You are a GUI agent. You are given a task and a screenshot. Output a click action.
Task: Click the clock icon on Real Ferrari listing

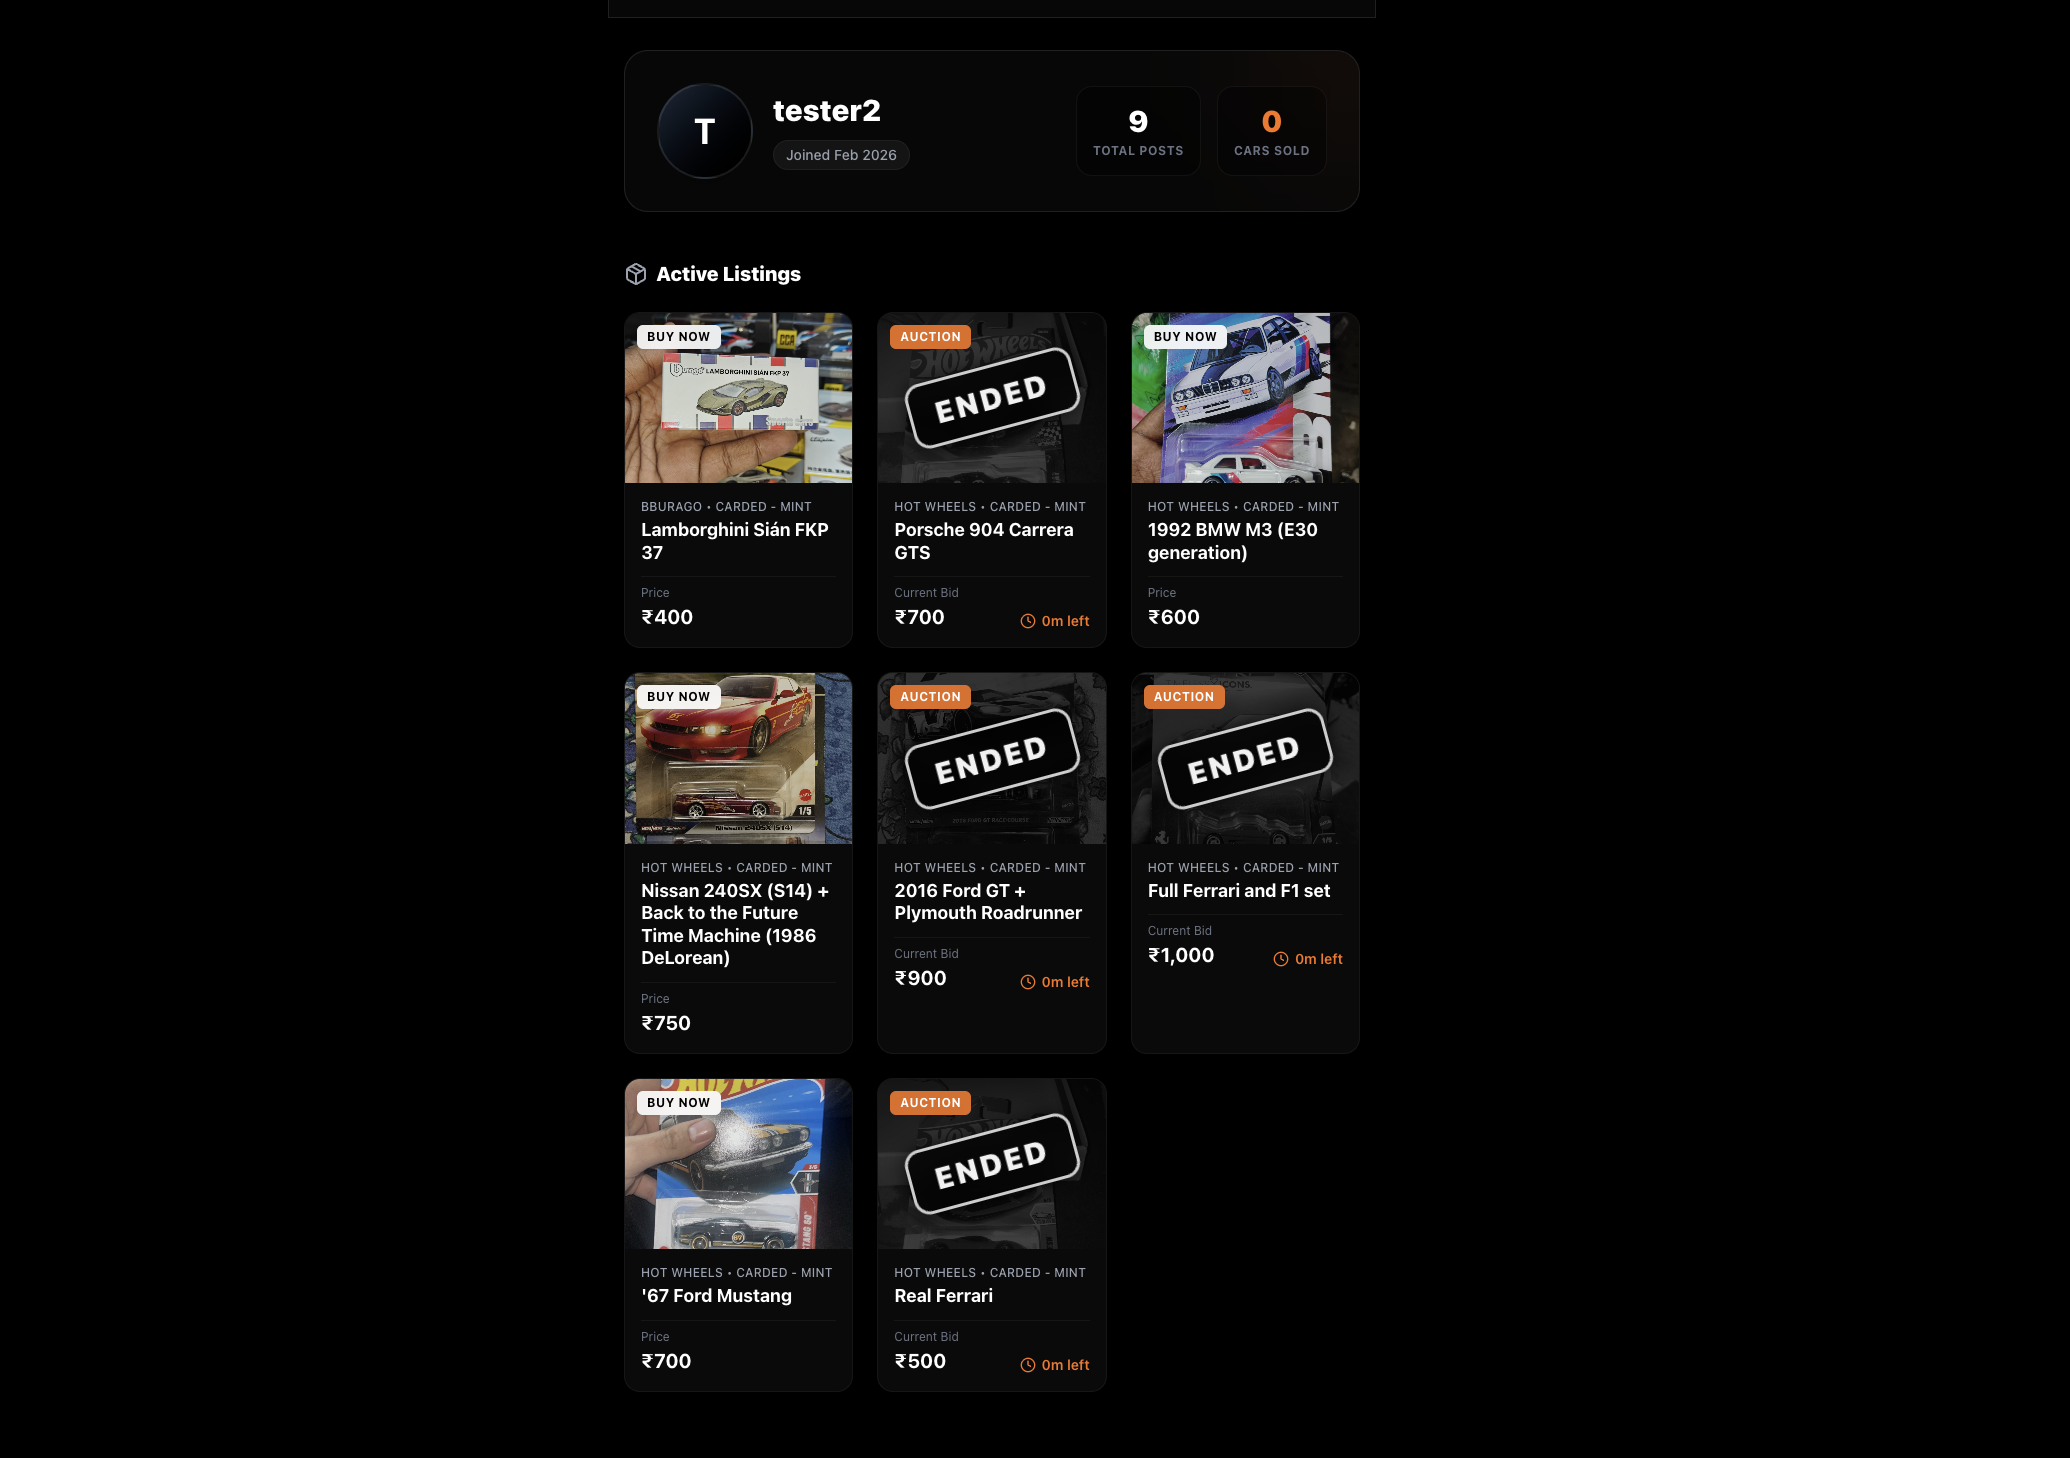point(1028,1365)
